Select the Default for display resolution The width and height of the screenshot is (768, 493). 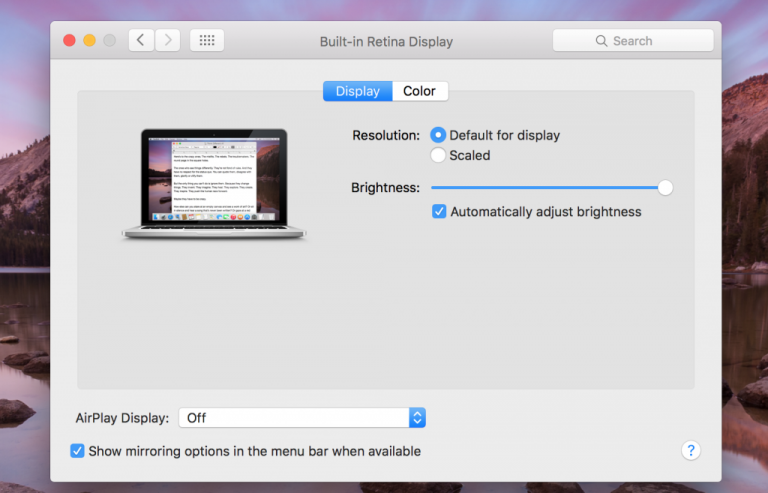point(438,135)
